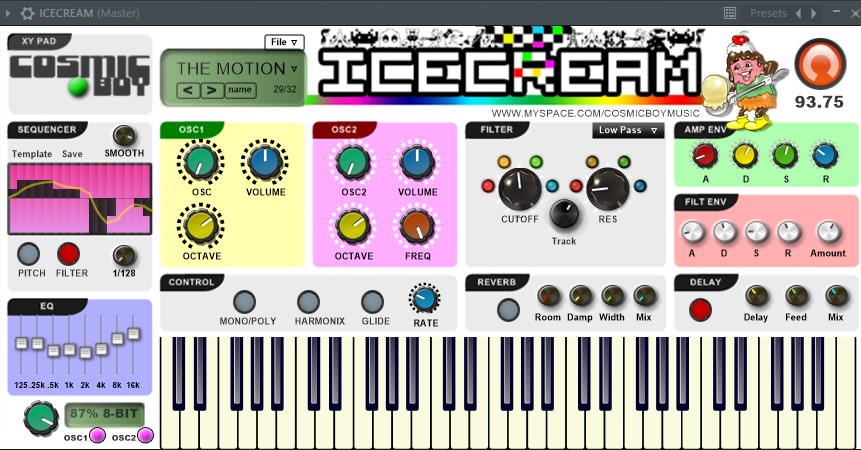The image size is (861, 450).
Task: Click the EQ 125 Hz slider
Action: point(21,346)
